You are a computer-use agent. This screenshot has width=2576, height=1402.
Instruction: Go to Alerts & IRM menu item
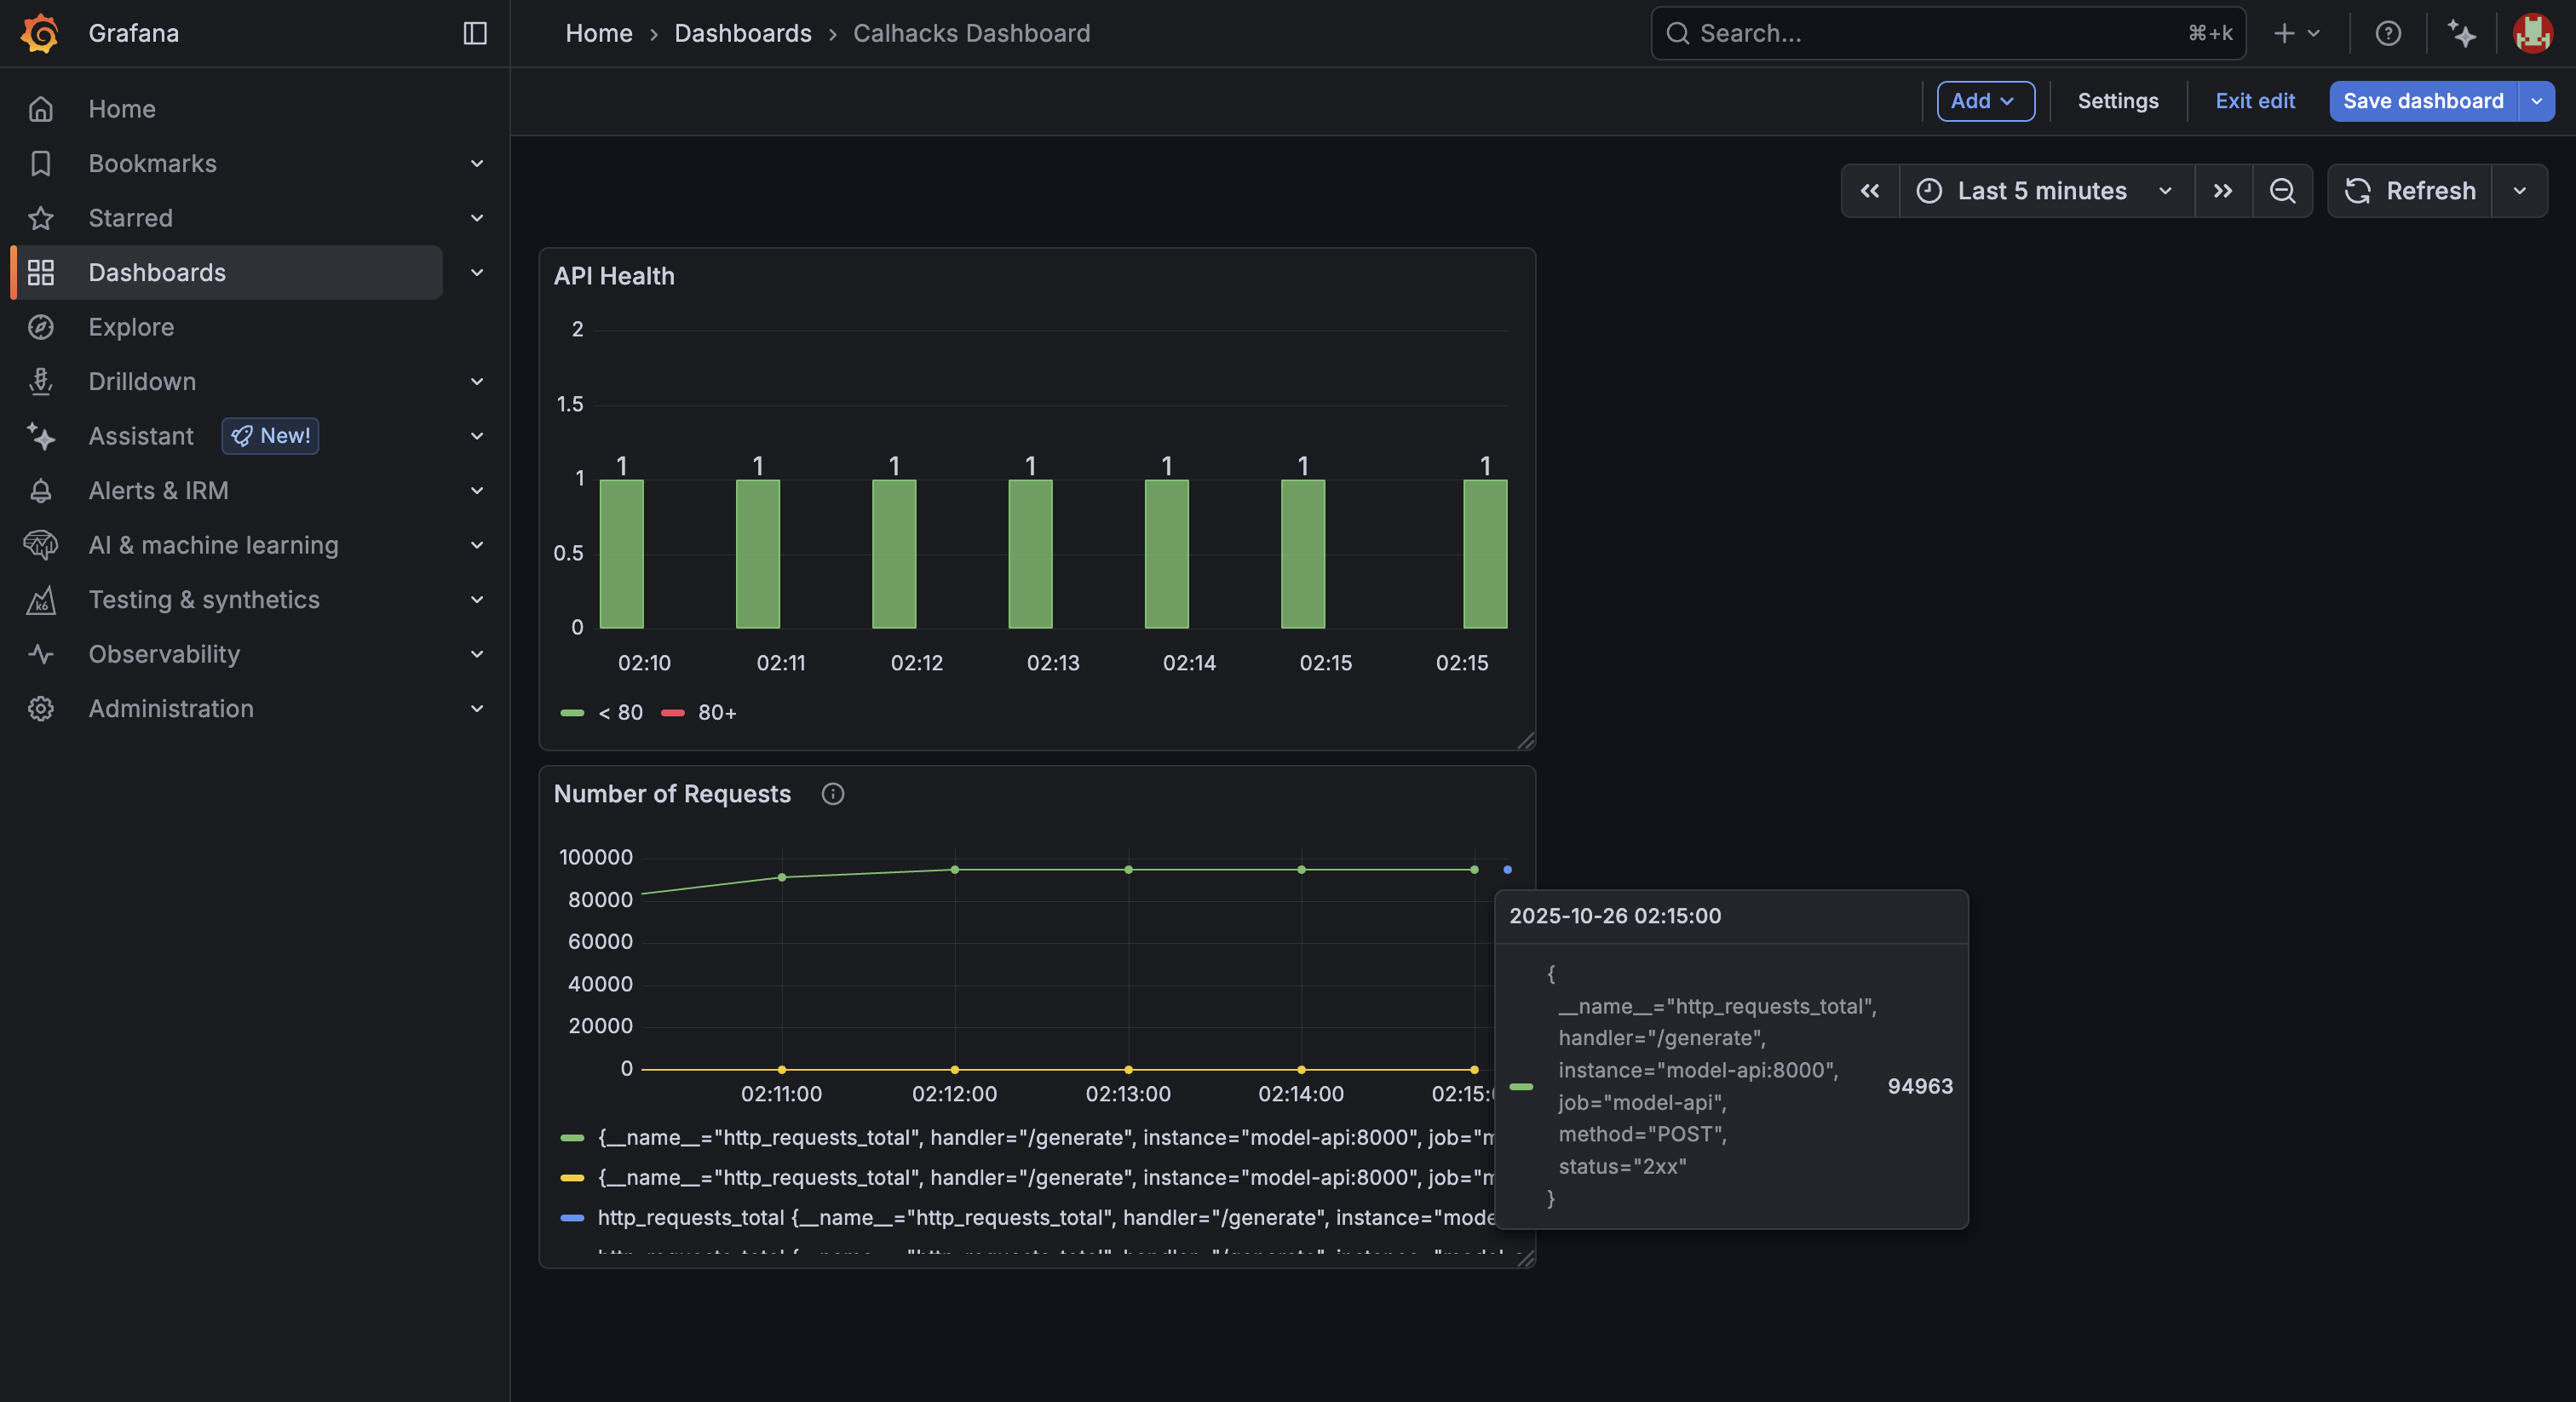[158, 491]
